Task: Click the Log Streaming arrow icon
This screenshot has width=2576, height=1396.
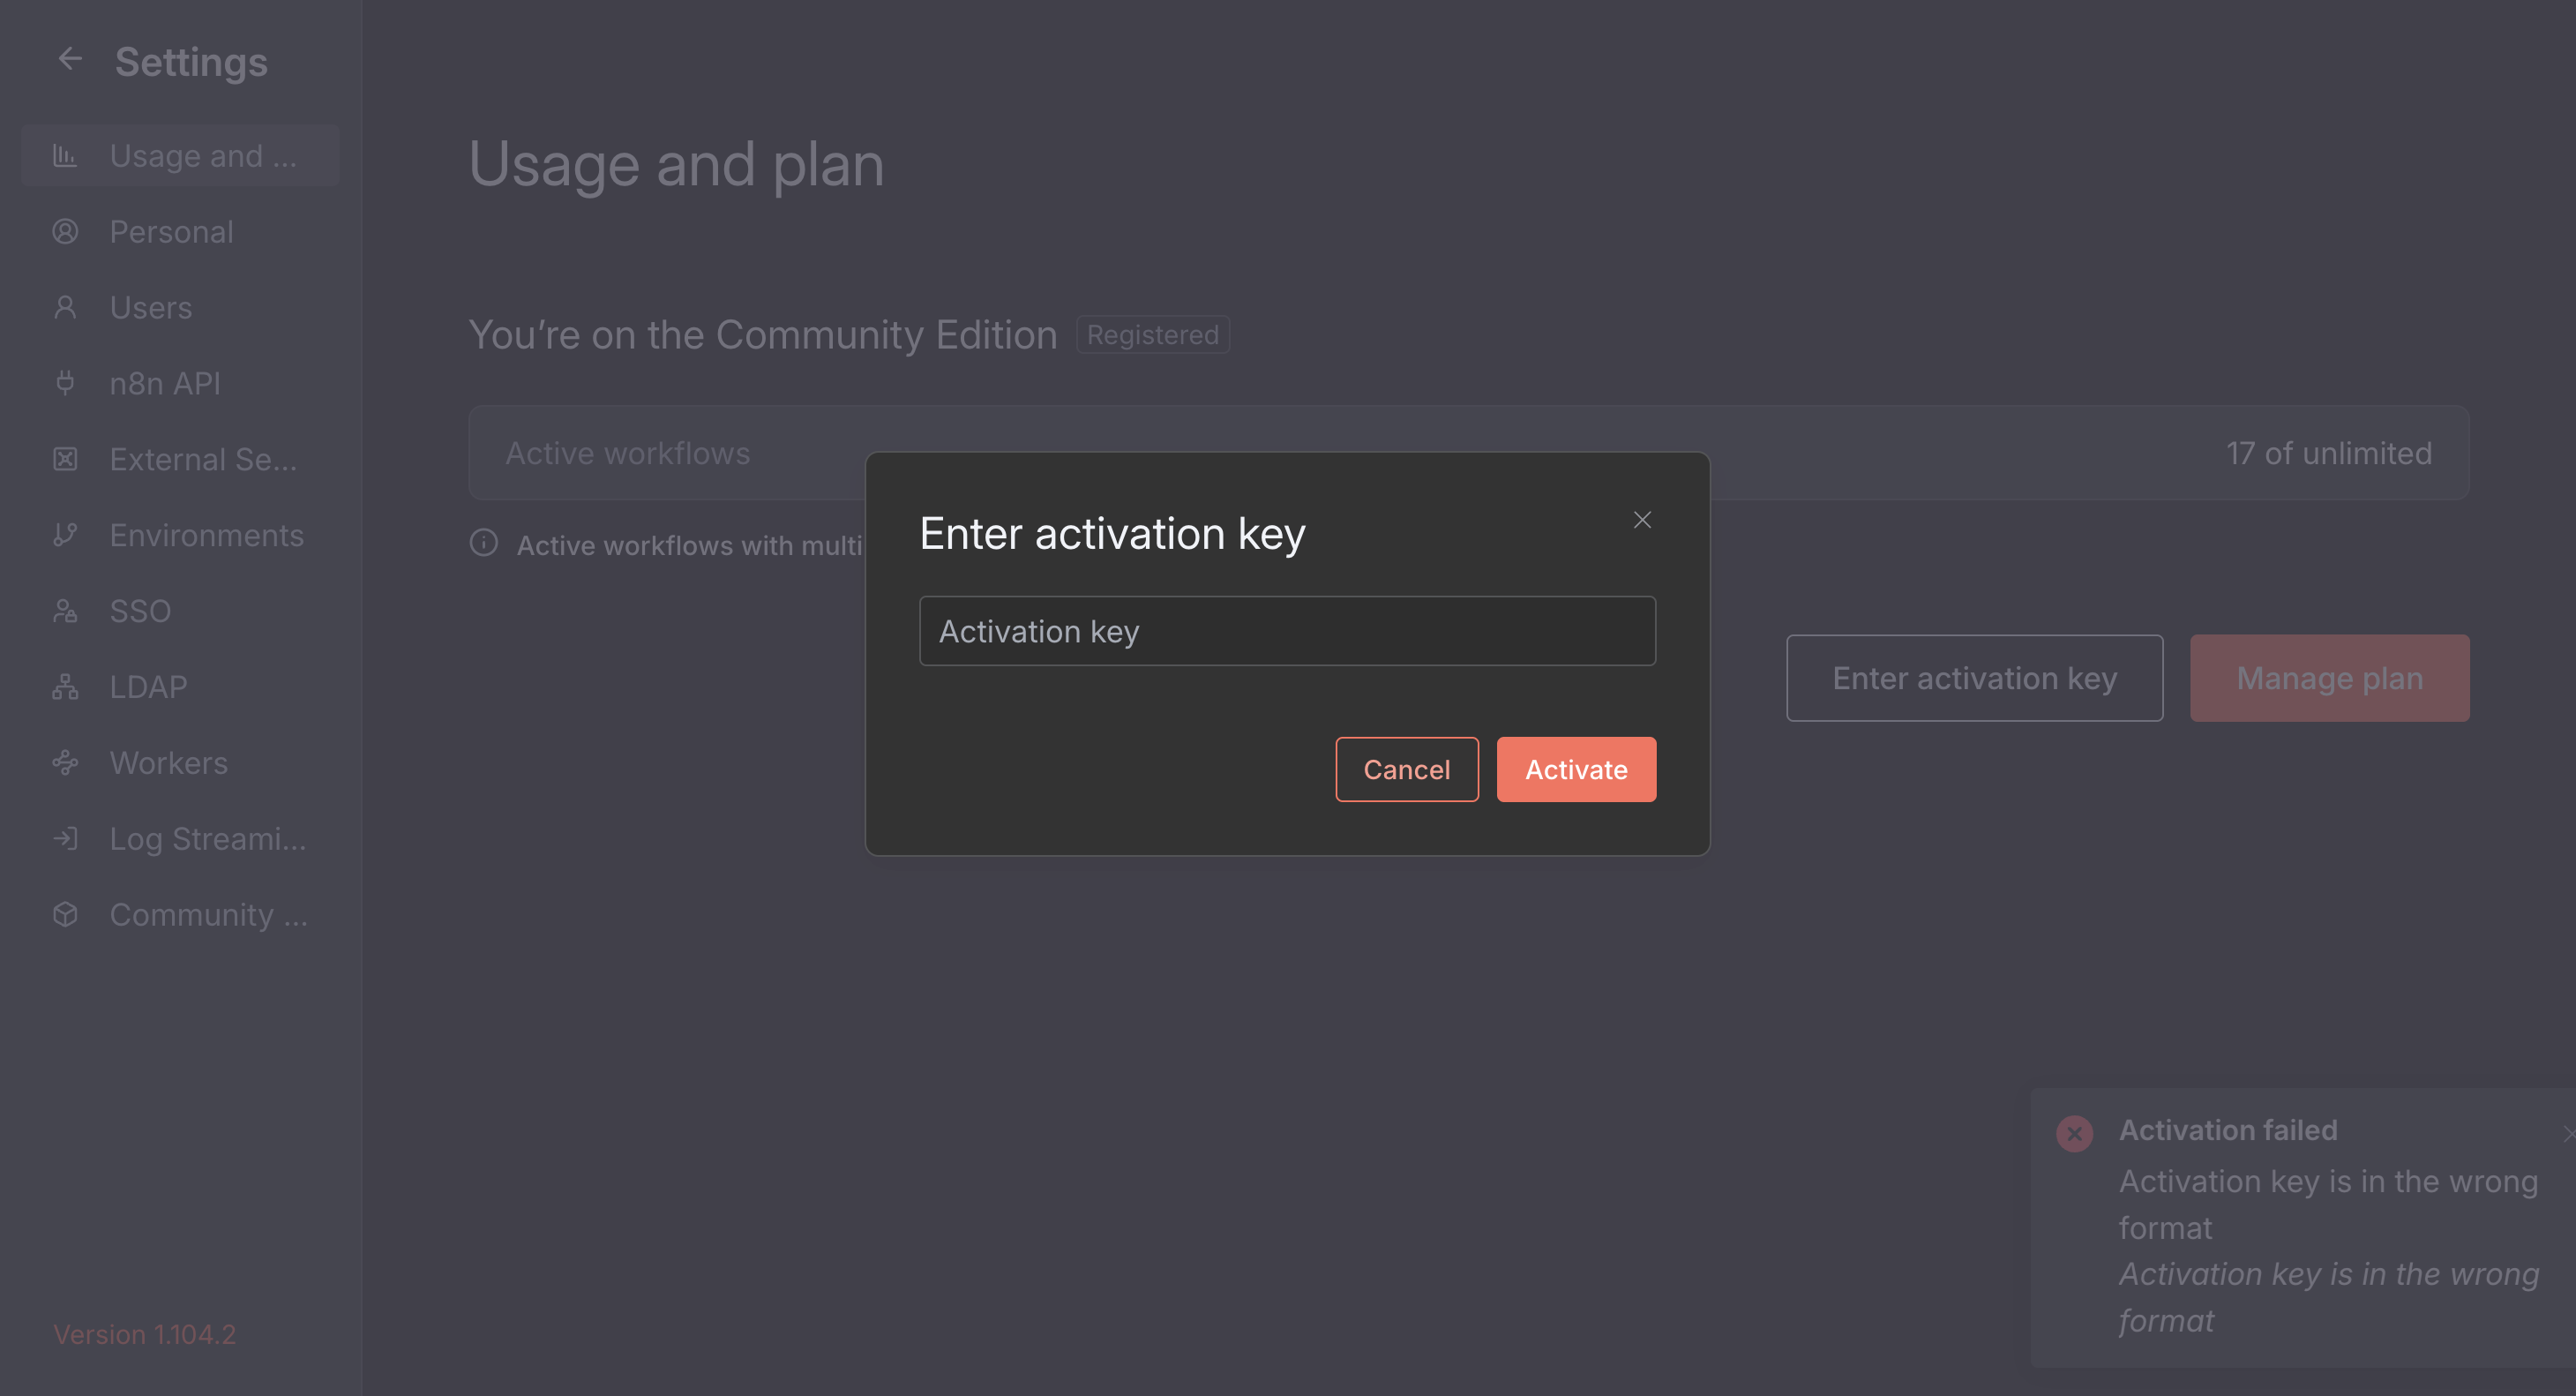Action: click(x=65, y=838)
